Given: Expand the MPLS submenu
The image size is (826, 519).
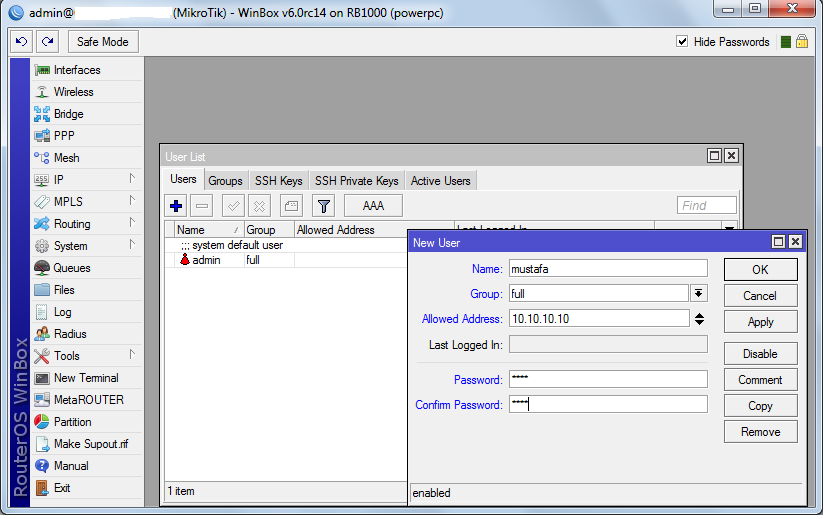Looking at the screenshot, I should (x=87, y=202).
